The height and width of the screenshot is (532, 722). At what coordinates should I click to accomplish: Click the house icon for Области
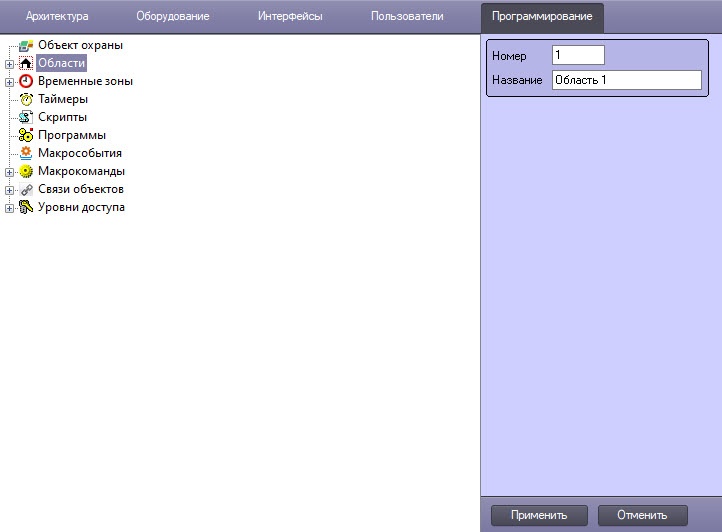pyautogui.click(x=26, y=63)
